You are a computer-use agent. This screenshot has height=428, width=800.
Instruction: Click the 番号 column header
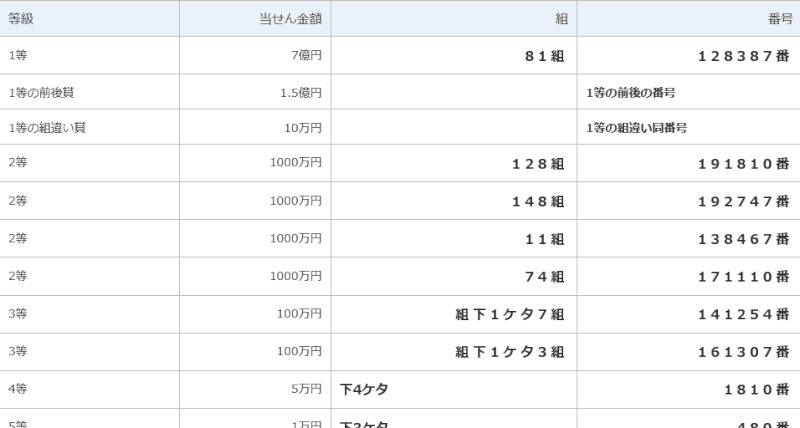coord(780,19)
